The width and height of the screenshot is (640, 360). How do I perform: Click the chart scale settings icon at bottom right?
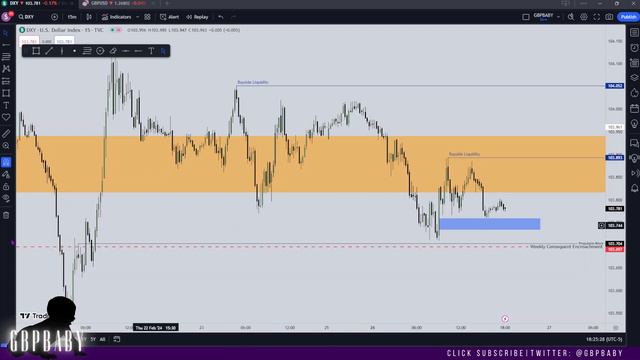[616, 327]
